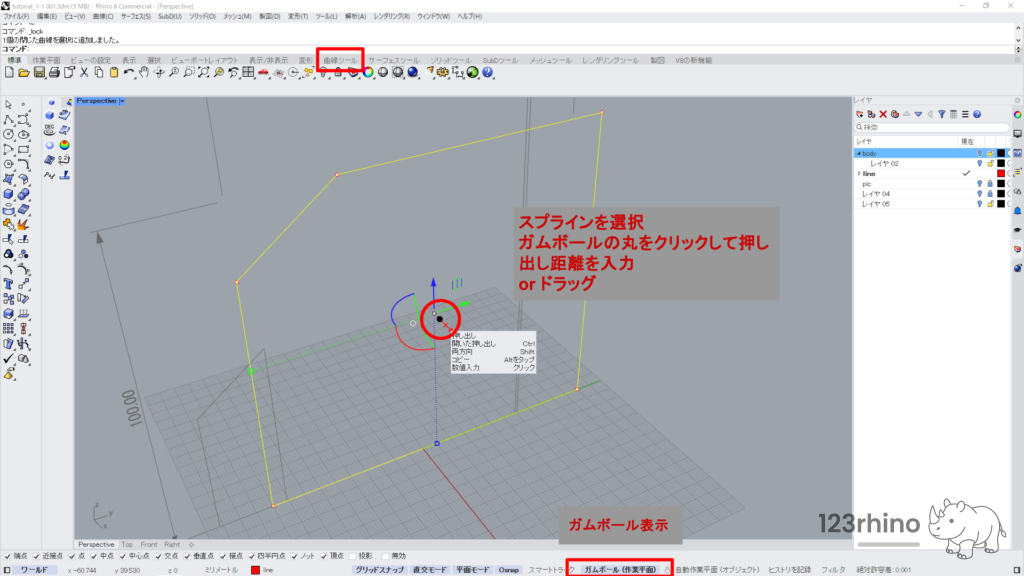The width and height of the screenshot is (1024, 576).
Task: Toggle the 直交モード status bar button
Action: (429, 570)
